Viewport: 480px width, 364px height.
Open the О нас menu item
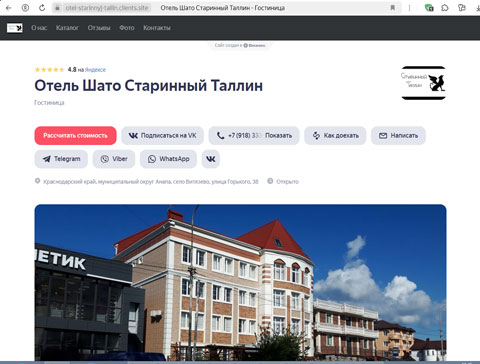pos(39,28)
